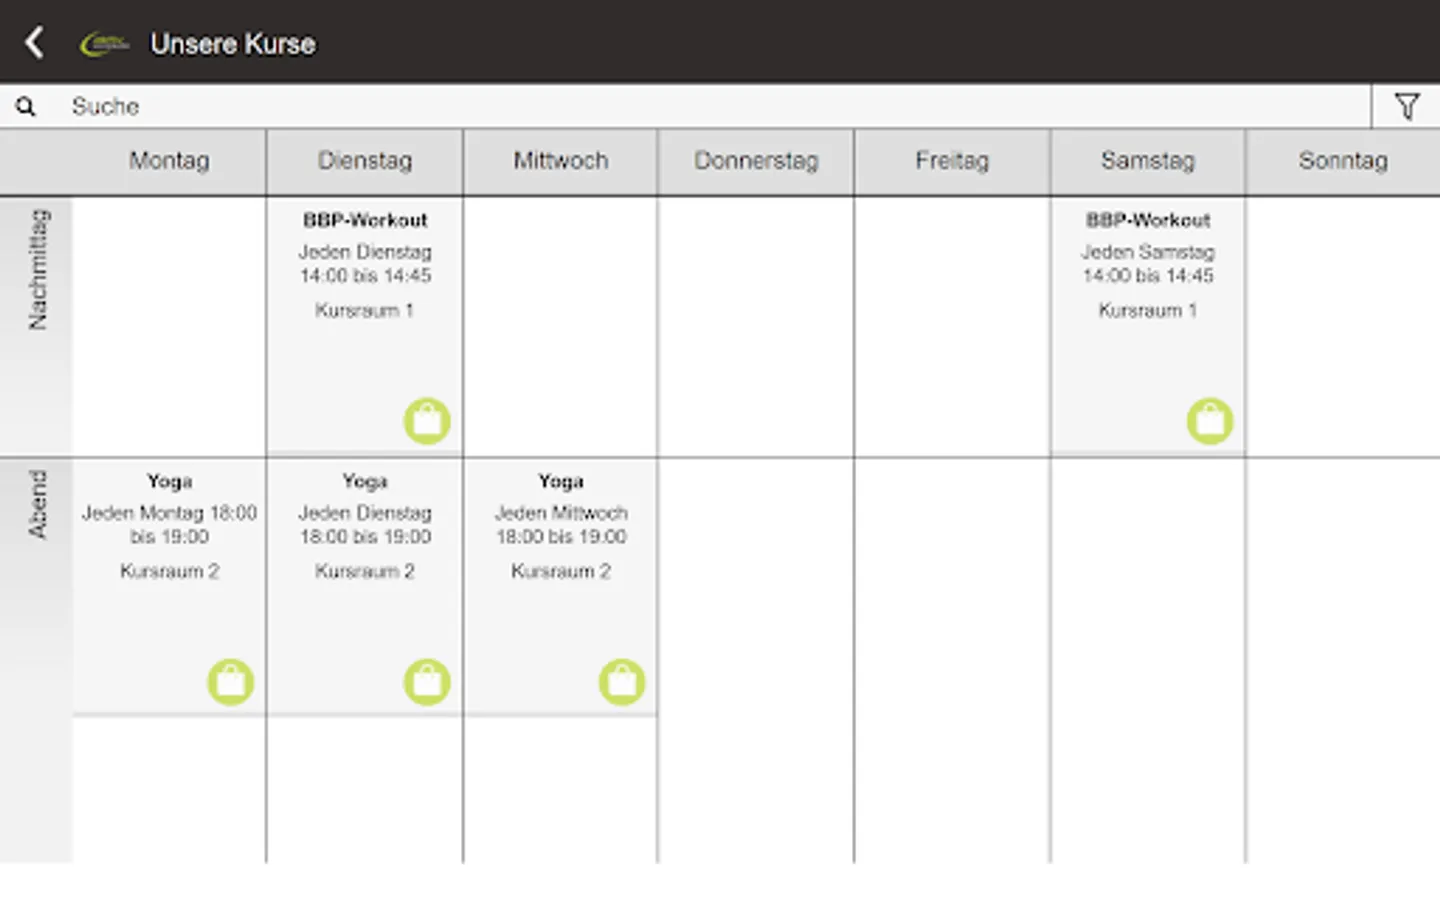Screen dimensions: 1440x900
Task: Book Monday Yoga using the bag icon
Action: click(231, 682)
